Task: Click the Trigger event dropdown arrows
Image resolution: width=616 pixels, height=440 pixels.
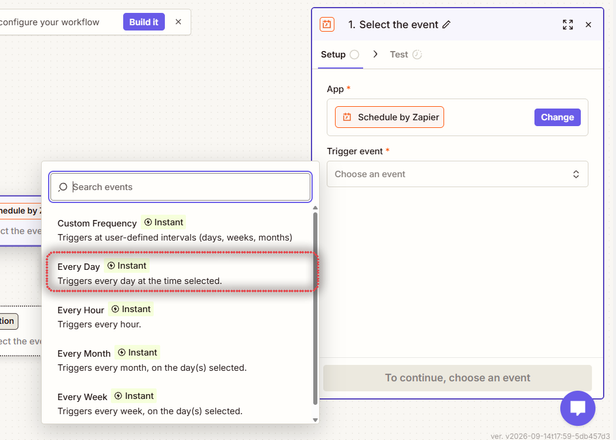Action: [x=576, y=174]
